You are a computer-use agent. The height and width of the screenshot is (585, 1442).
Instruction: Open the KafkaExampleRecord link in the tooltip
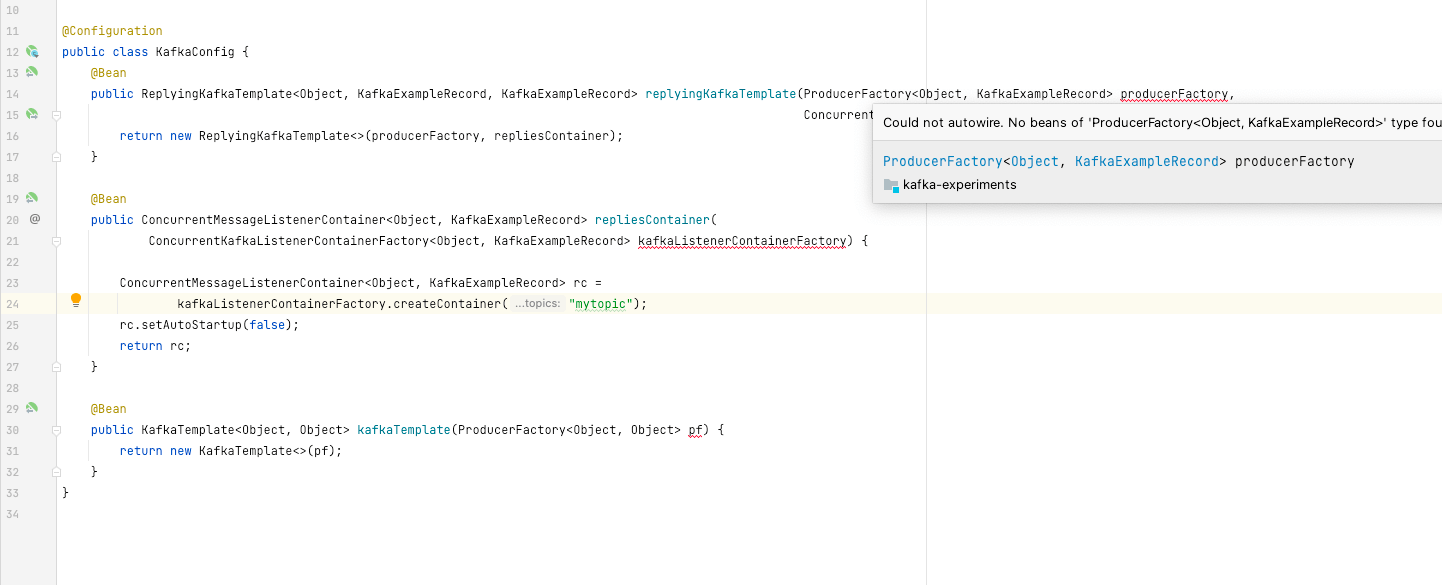point(1148,160)
